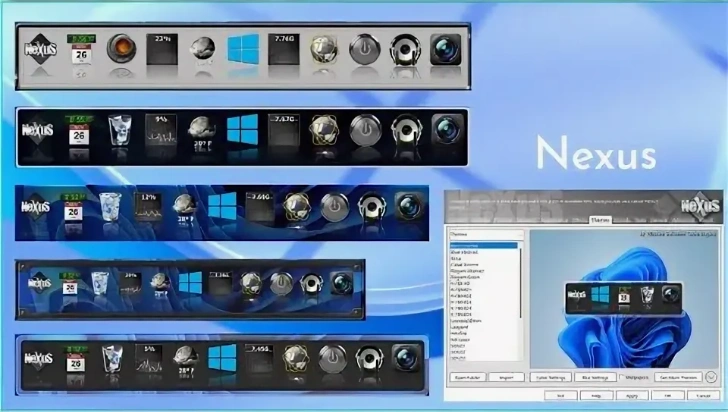Screen dimensions: 728x412
Task: Open the network globe on the bottom dark dock
Action: point(296,359)
